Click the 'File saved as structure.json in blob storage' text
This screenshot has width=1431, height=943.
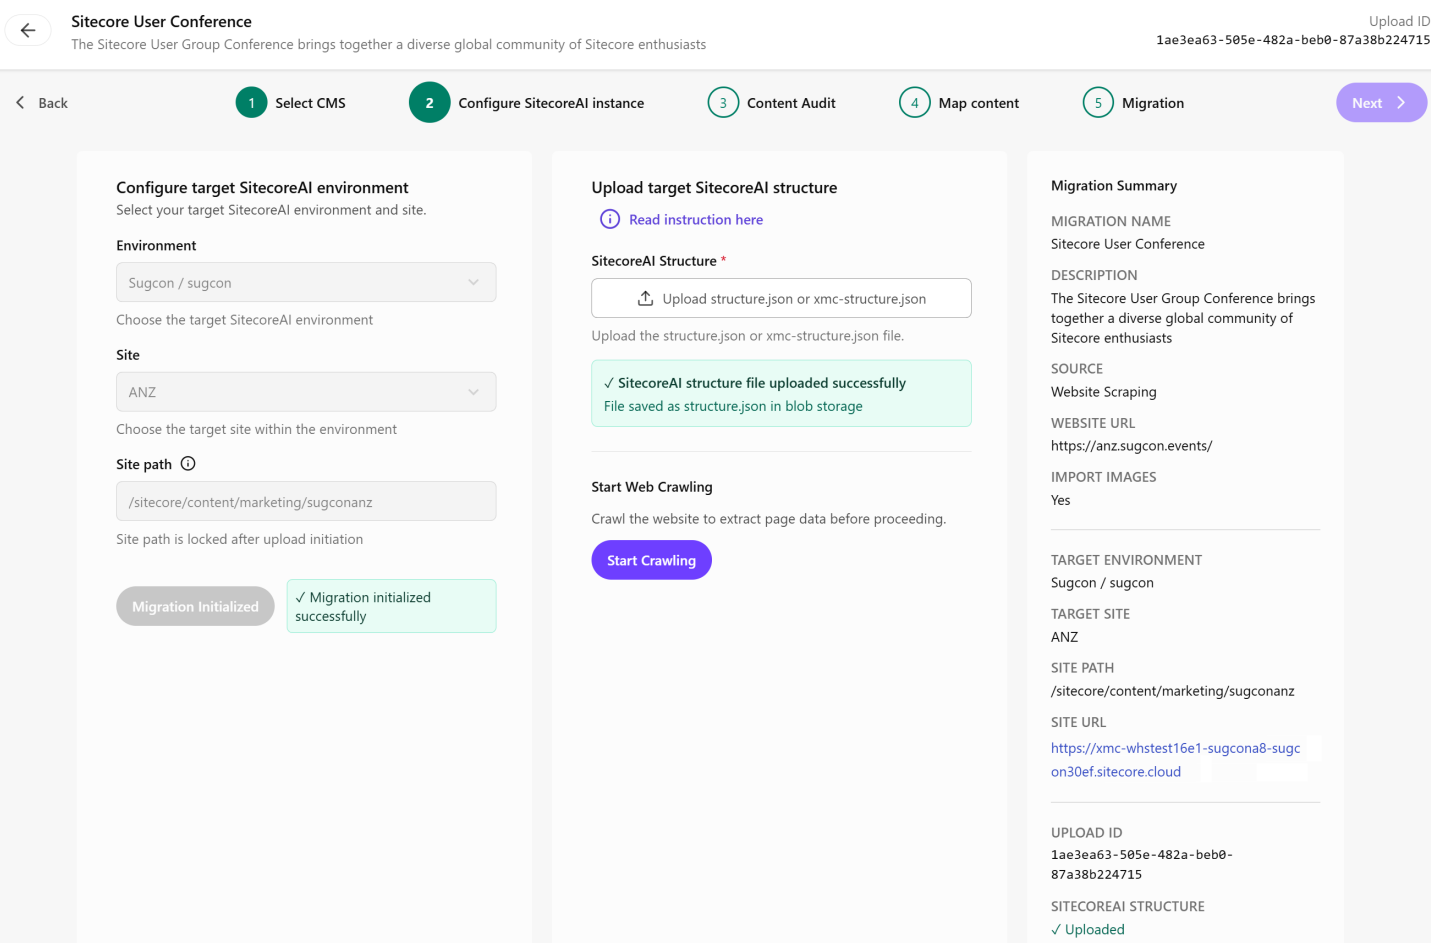point(733,406)
